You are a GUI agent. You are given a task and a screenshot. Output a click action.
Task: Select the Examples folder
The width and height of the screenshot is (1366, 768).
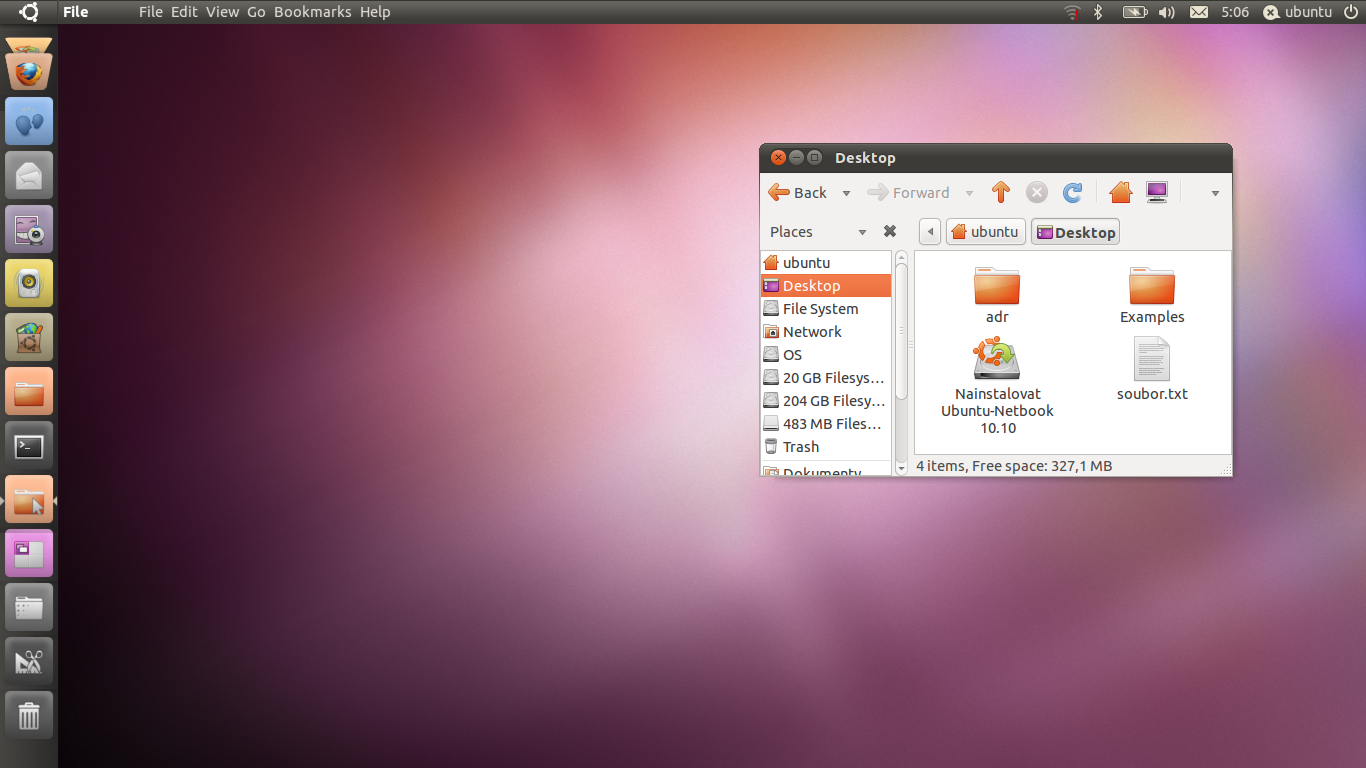pos(1152,296)
